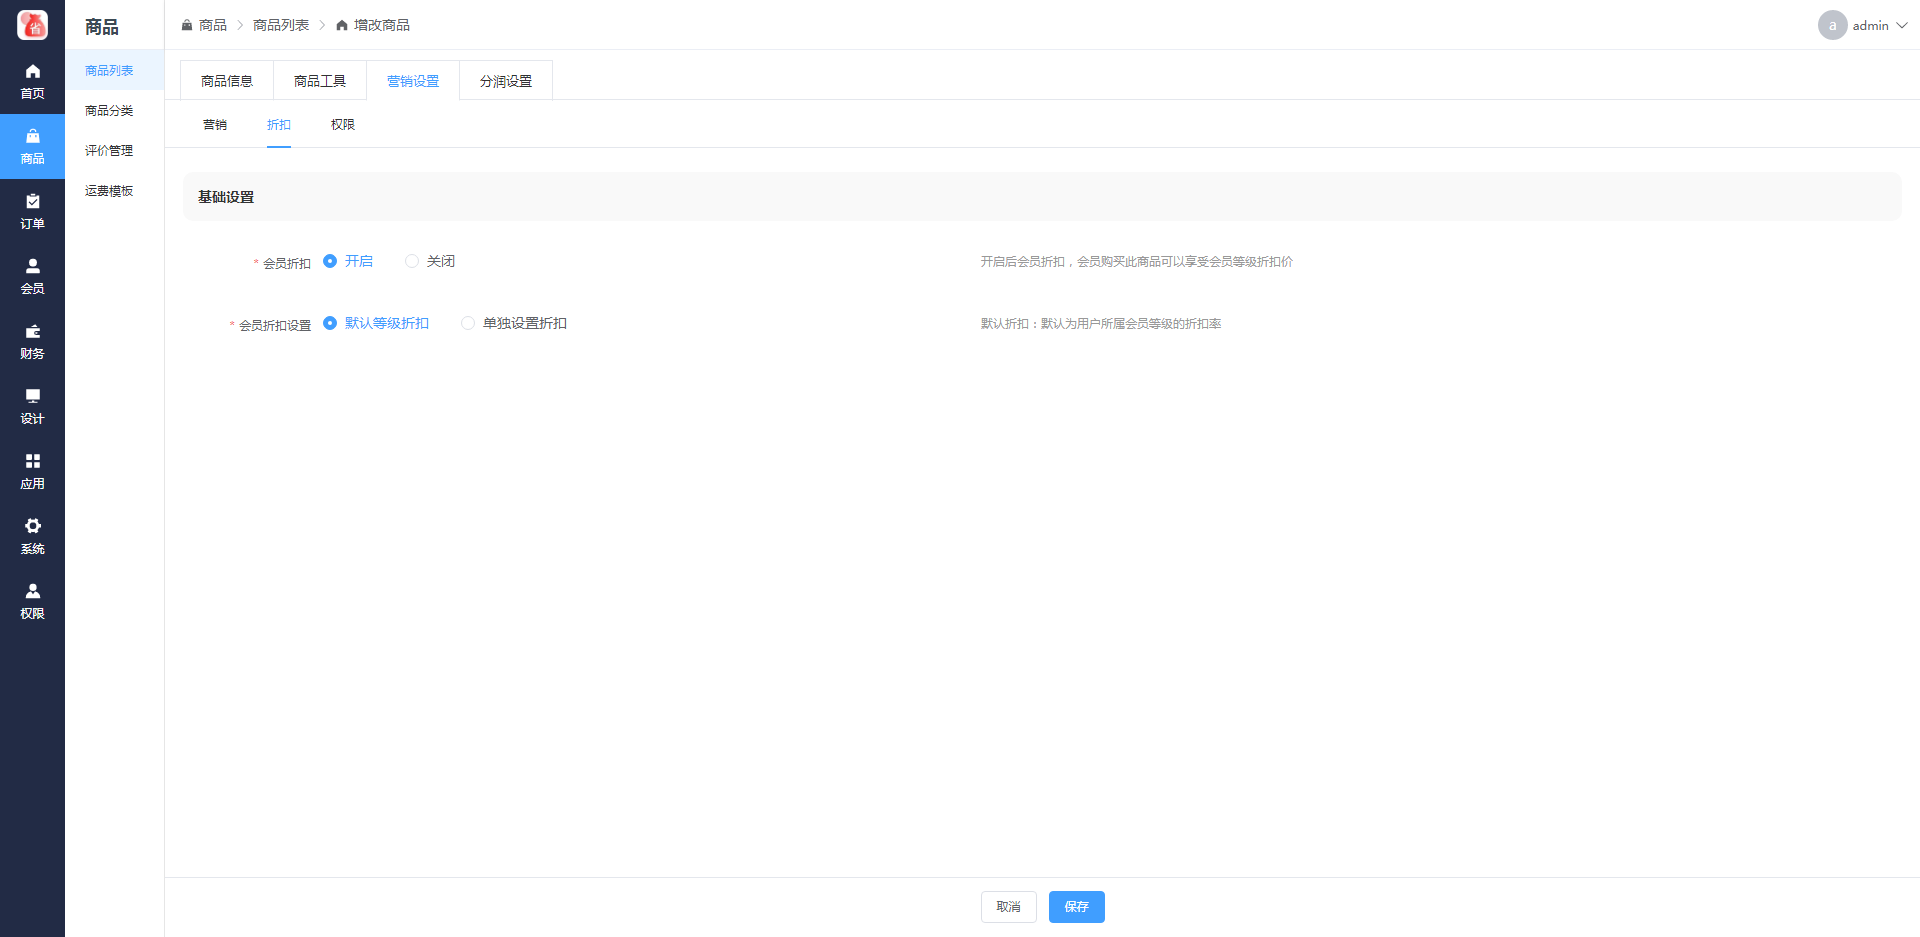Viewport: 1920px width, 937px height.
Task: Select 关闭 for member discount
Action: coord(412,261)
